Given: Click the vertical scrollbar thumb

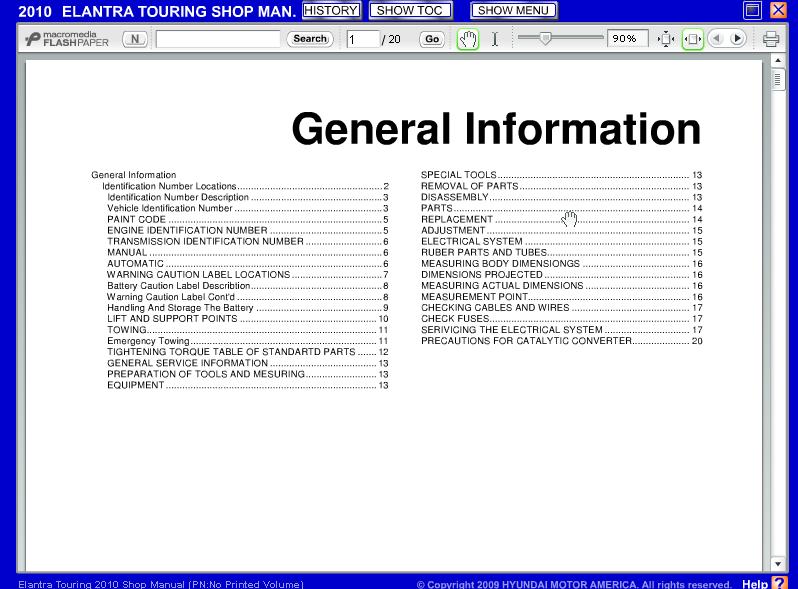Looking at the screenshot, I should pos(778,79).
